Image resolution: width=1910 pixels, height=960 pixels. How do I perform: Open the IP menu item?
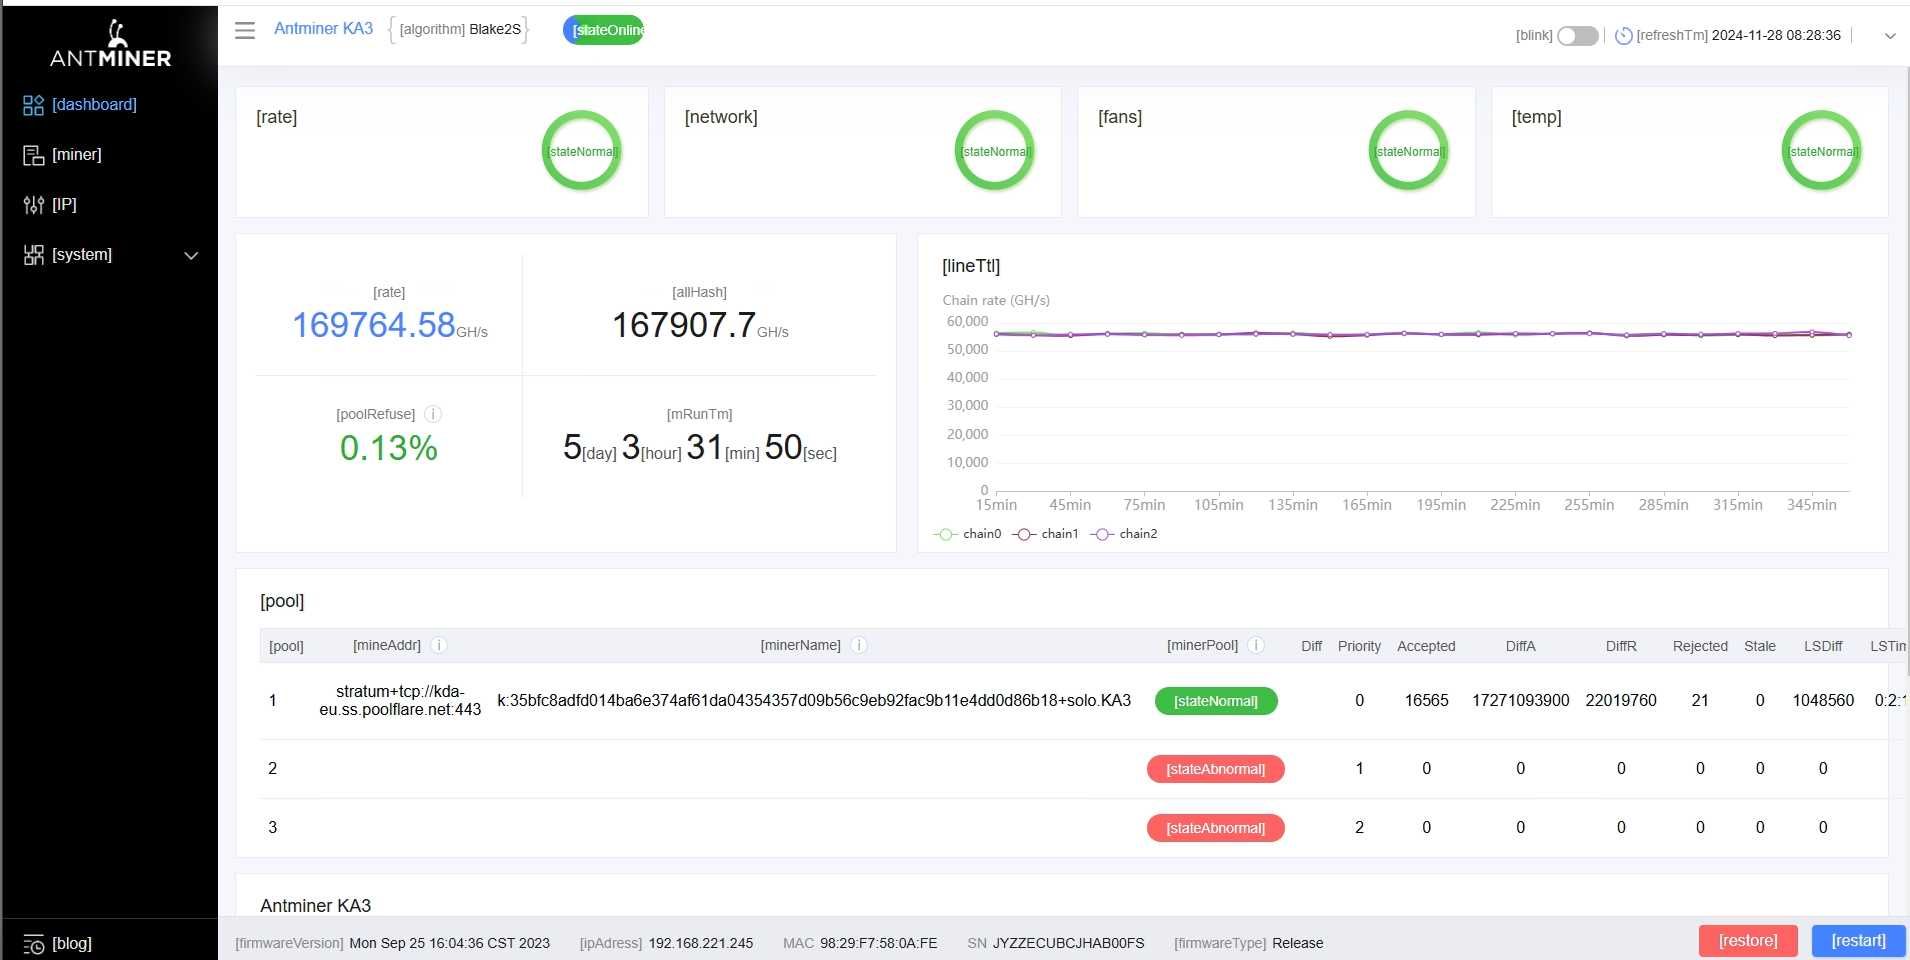[x=109, y=205]
